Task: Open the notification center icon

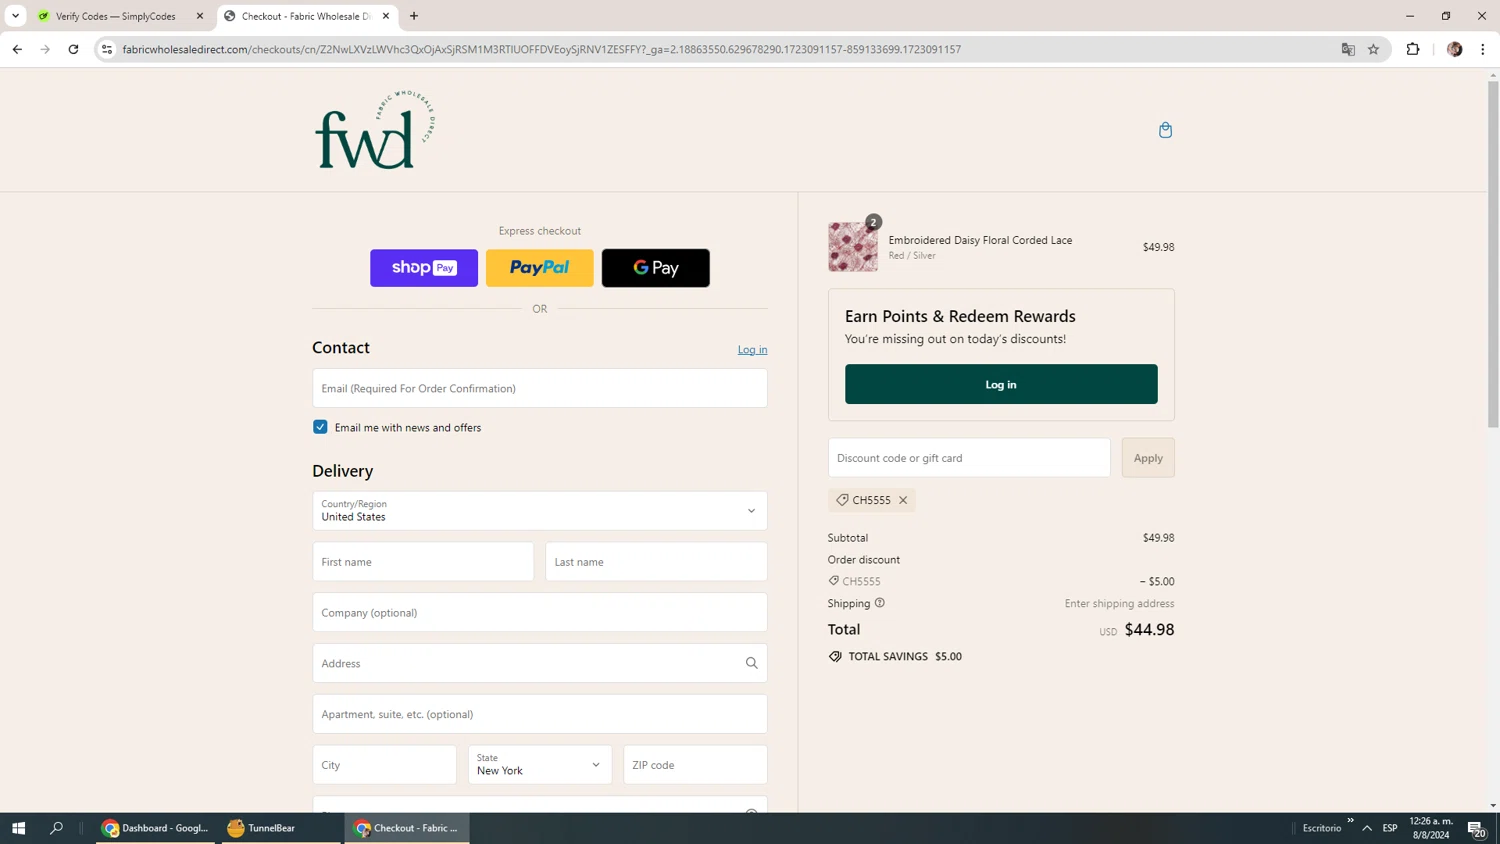Action: pos(1477,828)
